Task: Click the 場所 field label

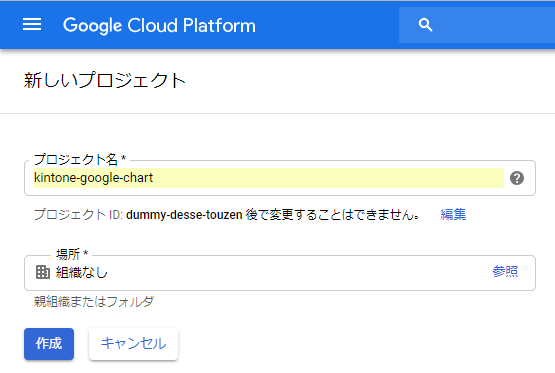Action: coord(72,254)
